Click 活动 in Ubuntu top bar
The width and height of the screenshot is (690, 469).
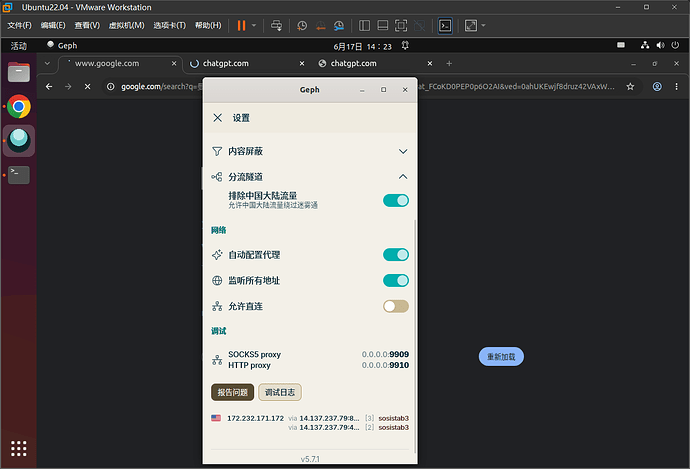[19, 46]
